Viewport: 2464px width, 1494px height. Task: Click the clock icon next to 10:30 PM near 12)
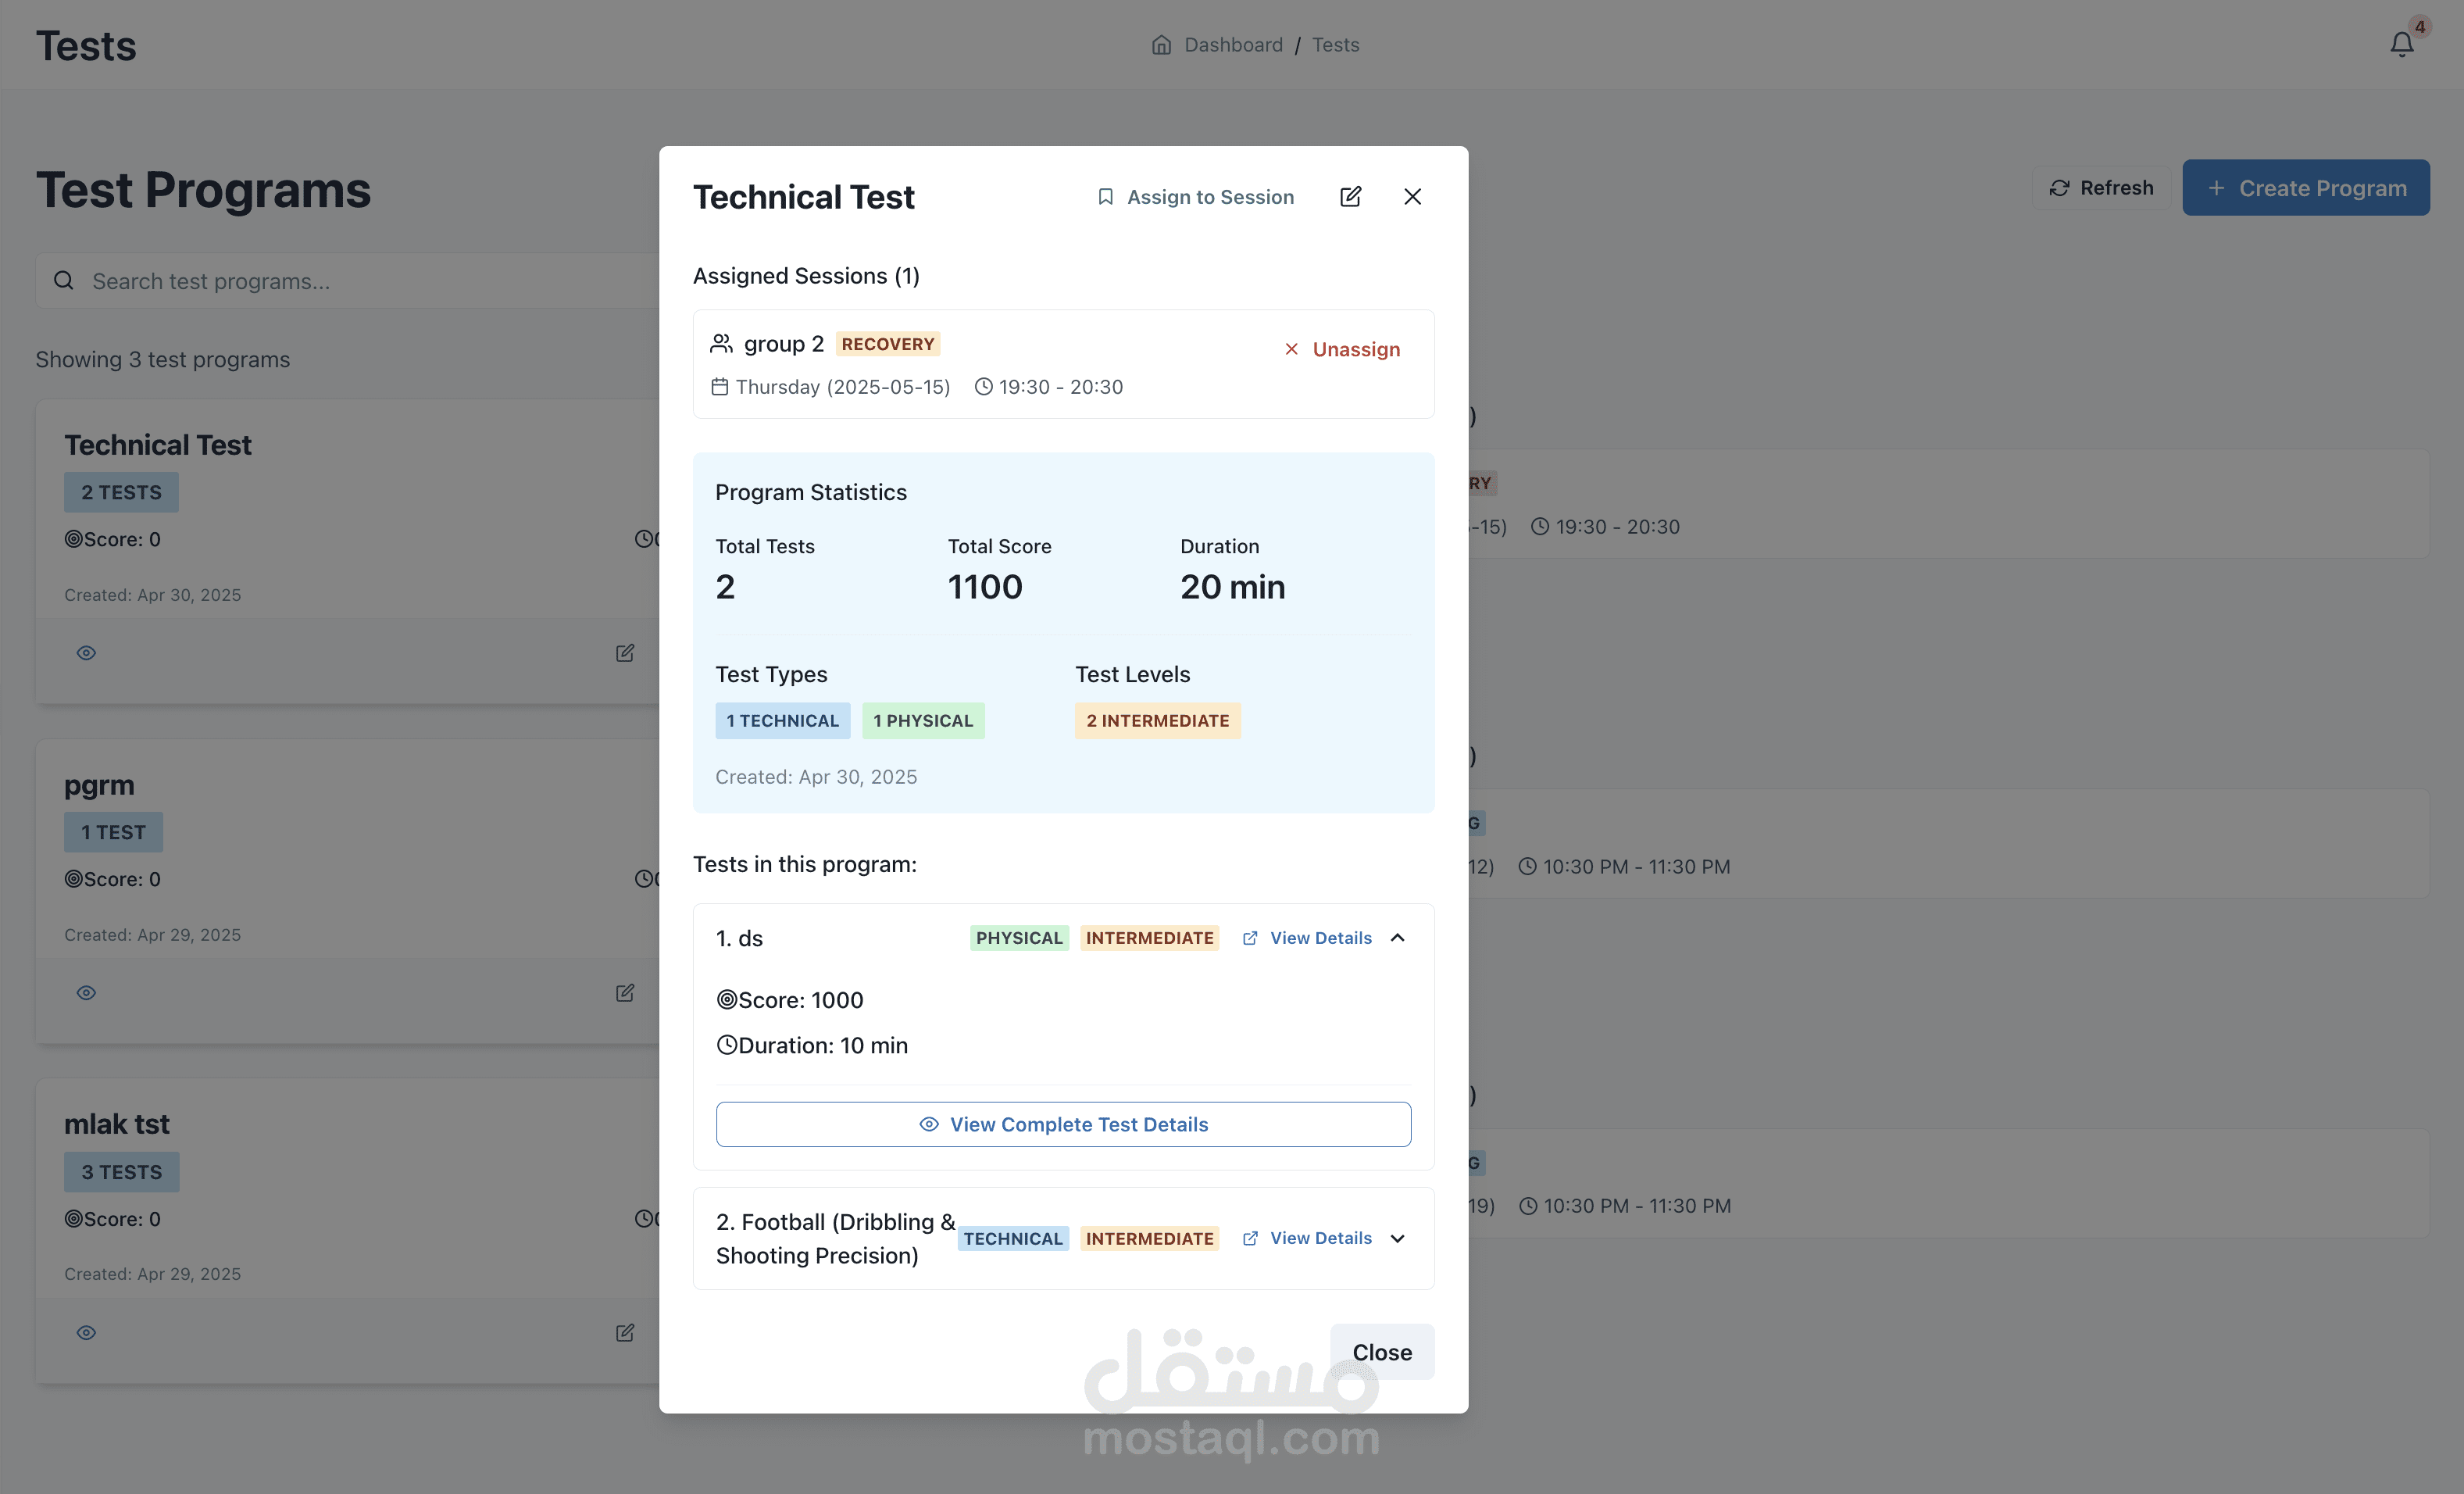click(x=1527, y=867)
